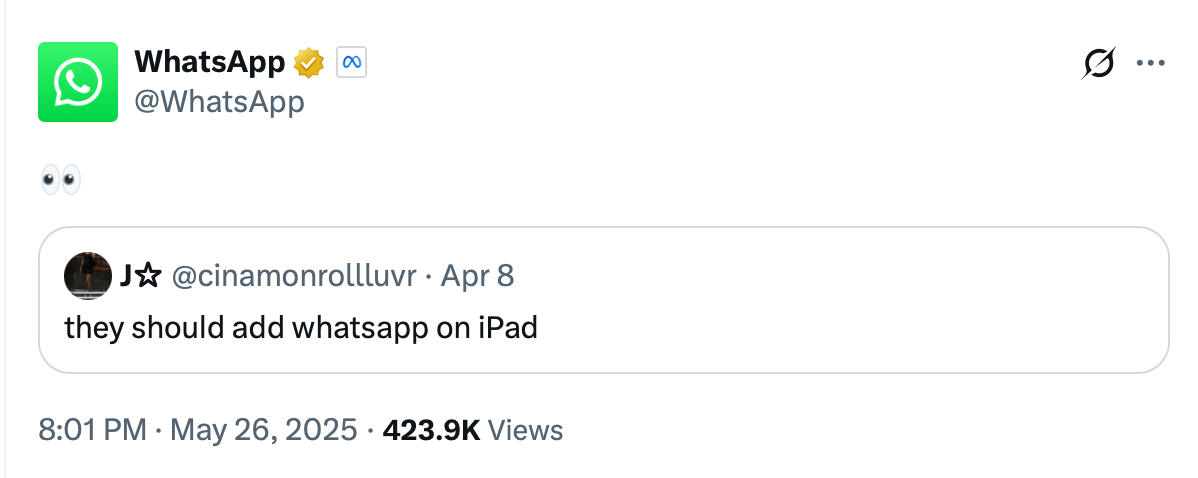Click the Meta affiliation badge
The width and height of the screenshot is (1198, 478).
(351, 63)
